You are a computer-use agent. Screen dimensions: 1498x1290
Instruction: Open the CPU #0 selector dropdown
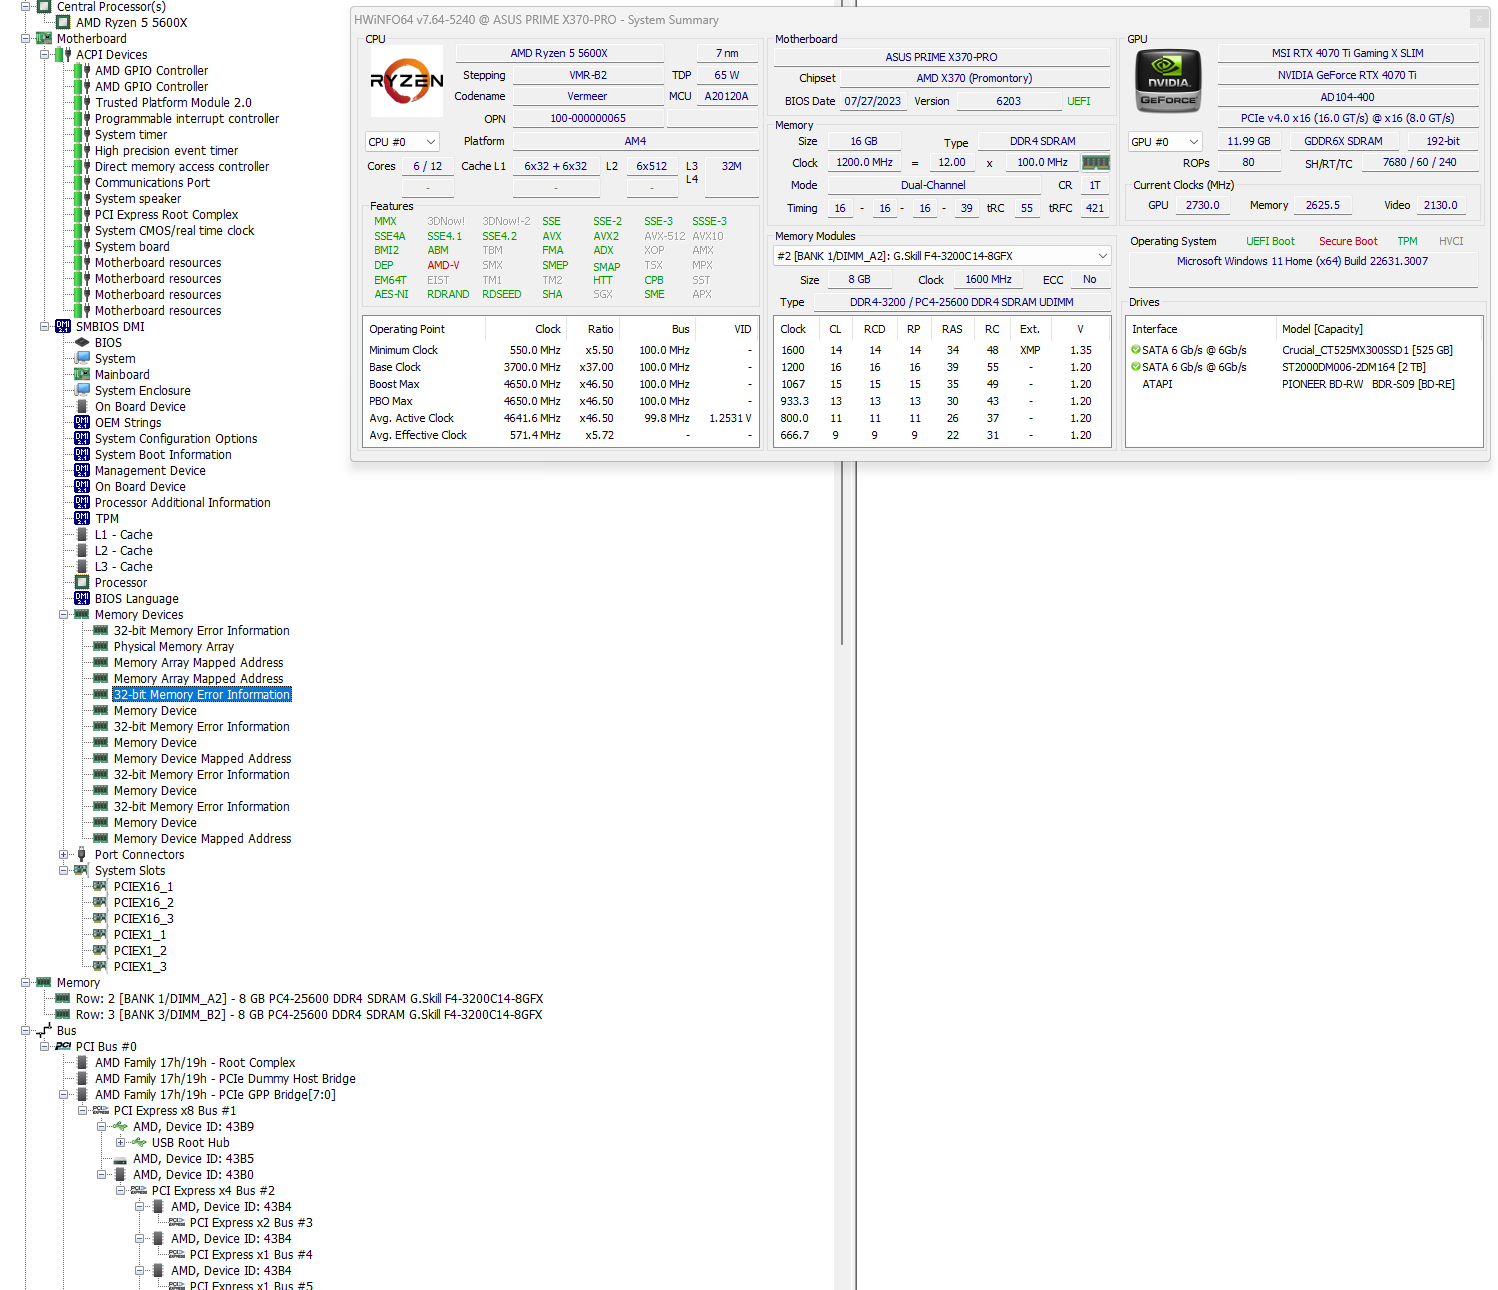pyautogui.click(x=402, y=142)
